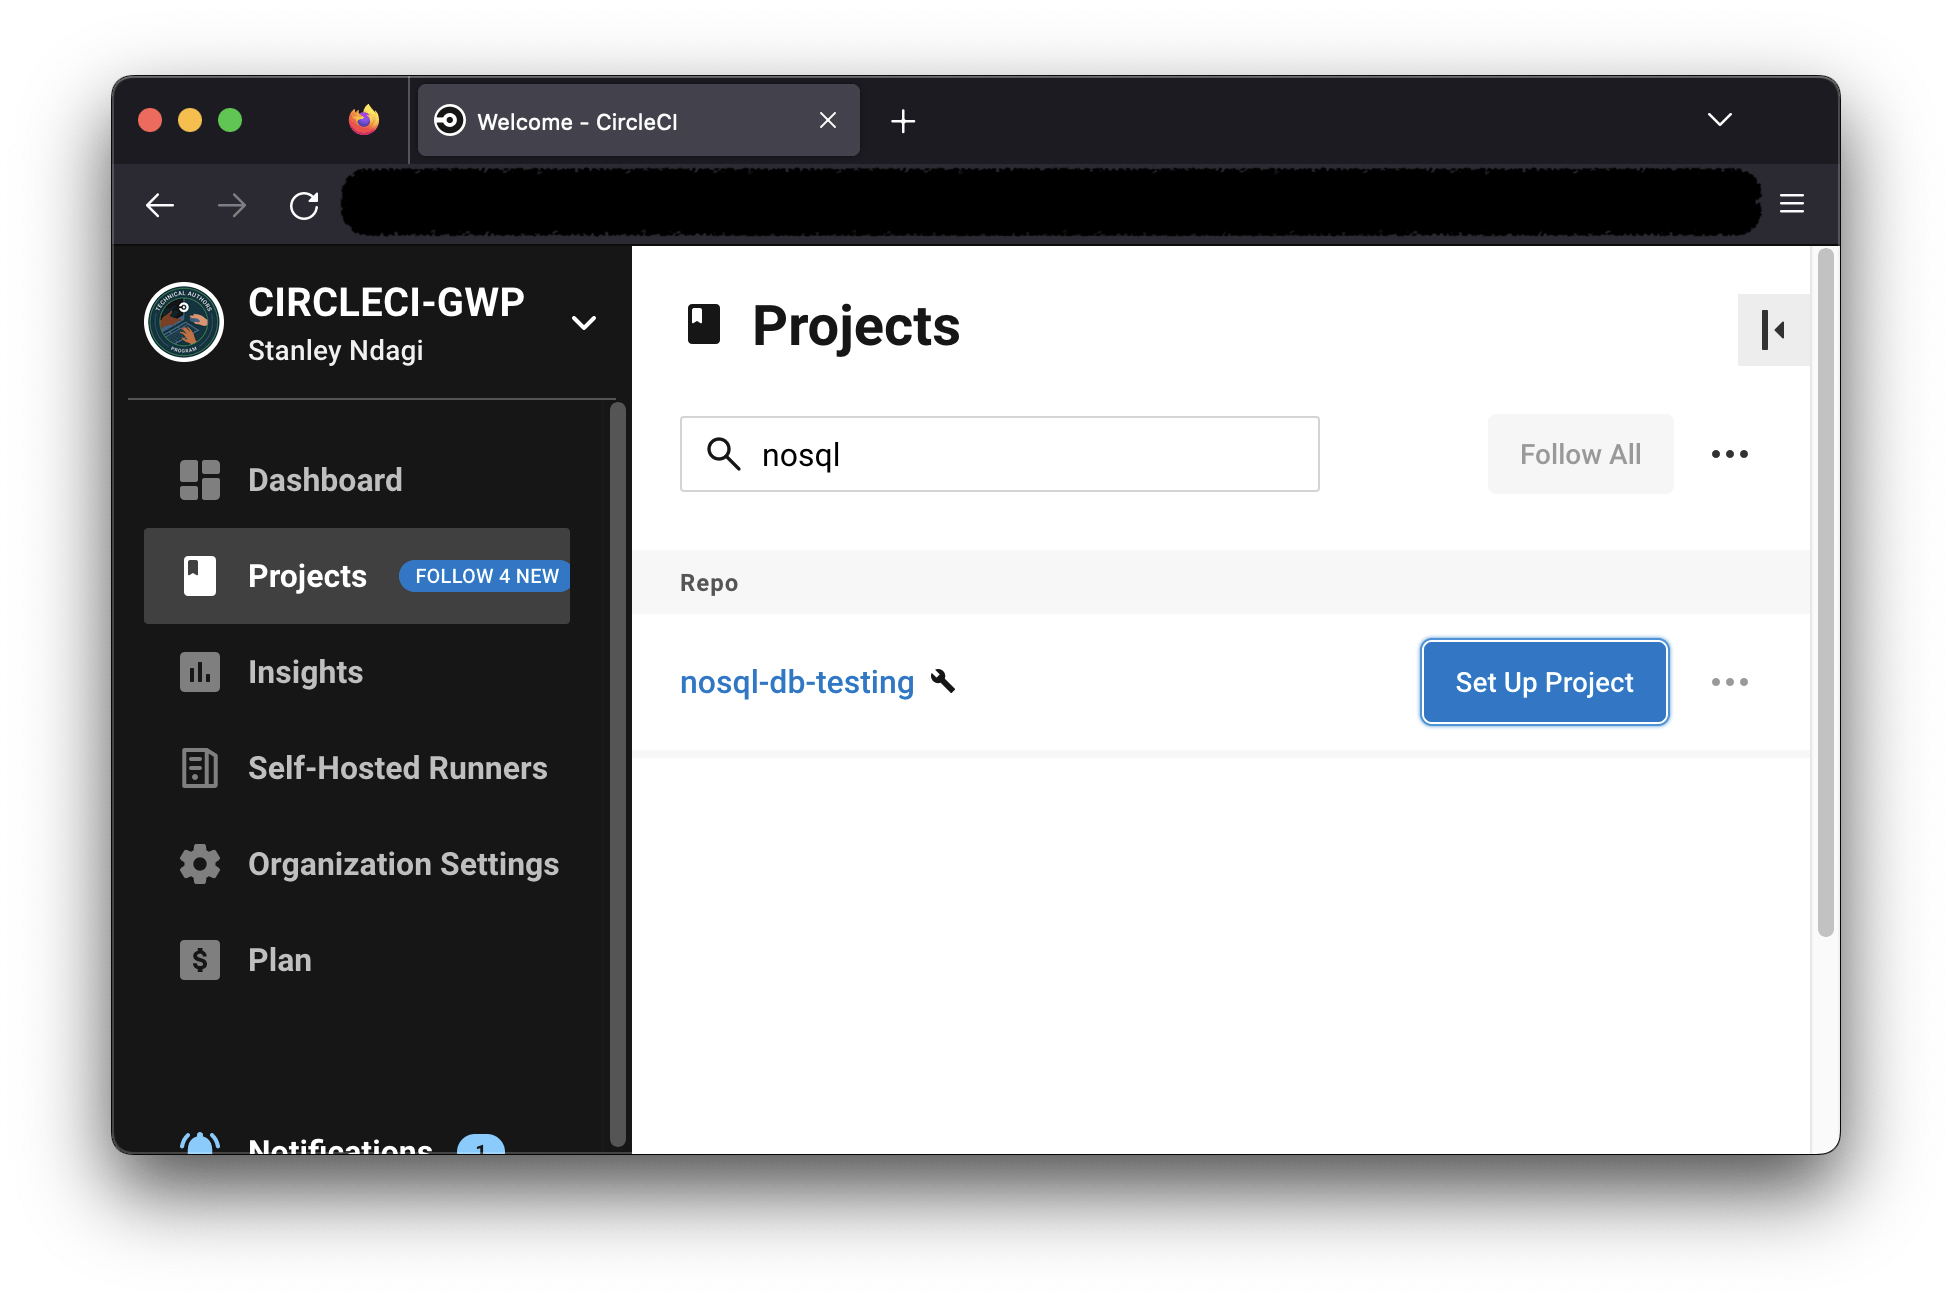Open the ellipsis menu beside Set Up Project
Screen dimensions: 1952x1302
pyautogui.click(x=1729, y=681)
